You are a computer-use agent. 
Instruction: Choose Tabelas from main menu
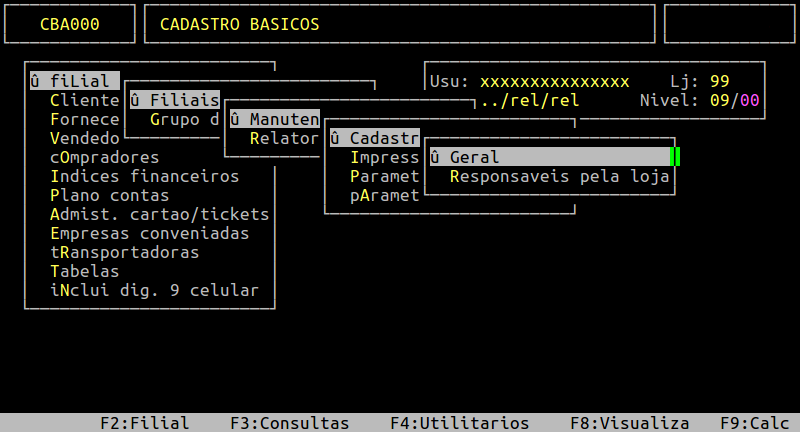[x=85, y=271]
